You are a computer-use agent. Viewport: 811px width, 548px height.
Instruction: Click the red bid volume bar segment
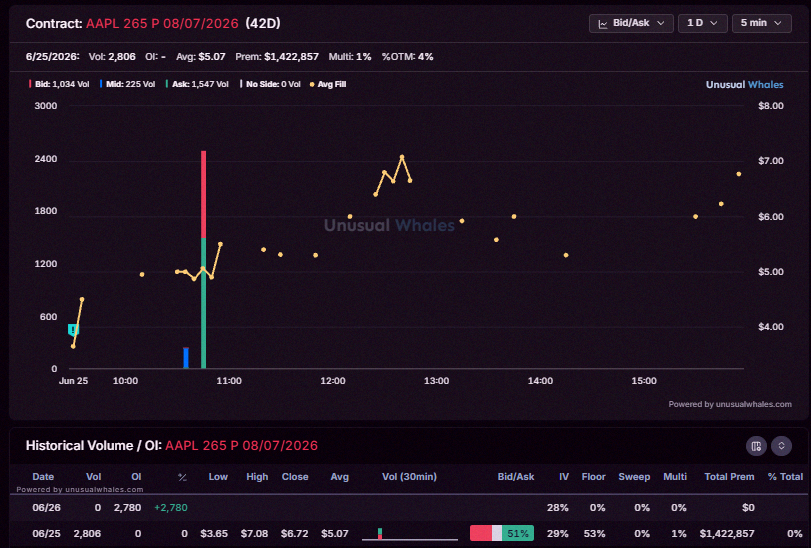tap(203, 194)
